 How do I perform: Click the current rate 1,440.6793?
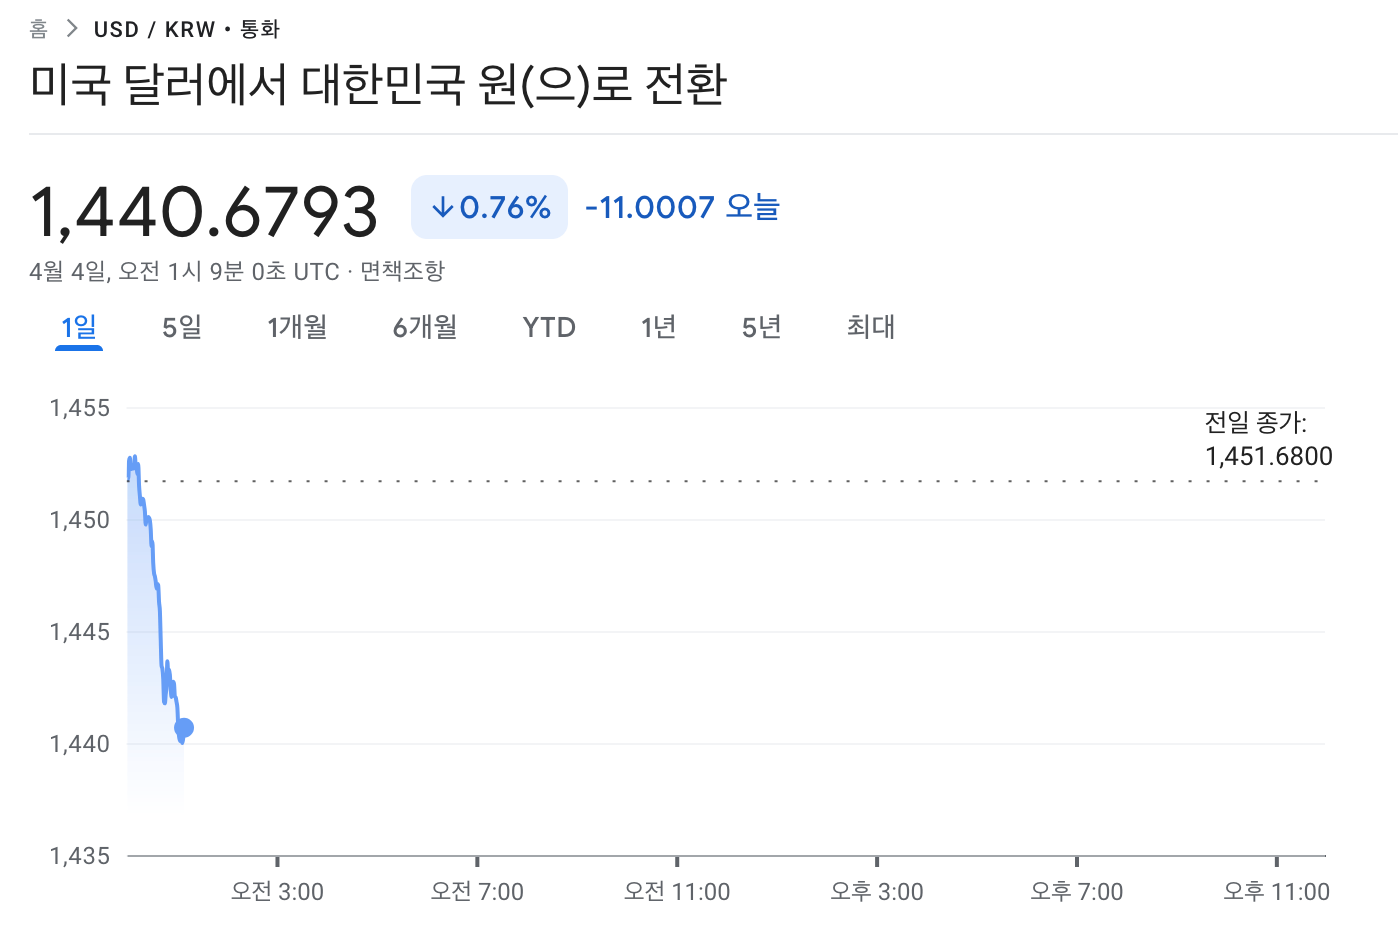click(204, 212)
